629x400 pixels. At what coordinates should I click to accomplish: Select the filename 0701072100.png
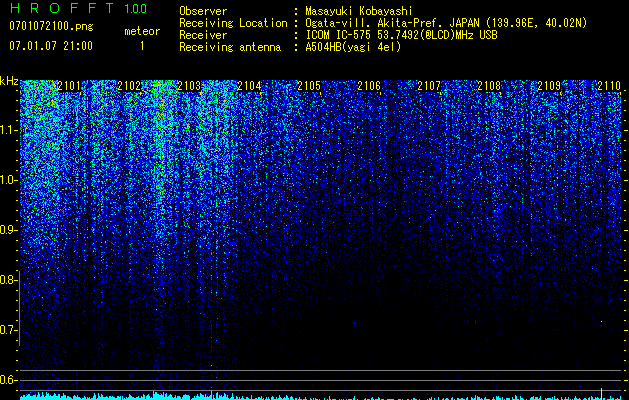click(x=51, y=26)
